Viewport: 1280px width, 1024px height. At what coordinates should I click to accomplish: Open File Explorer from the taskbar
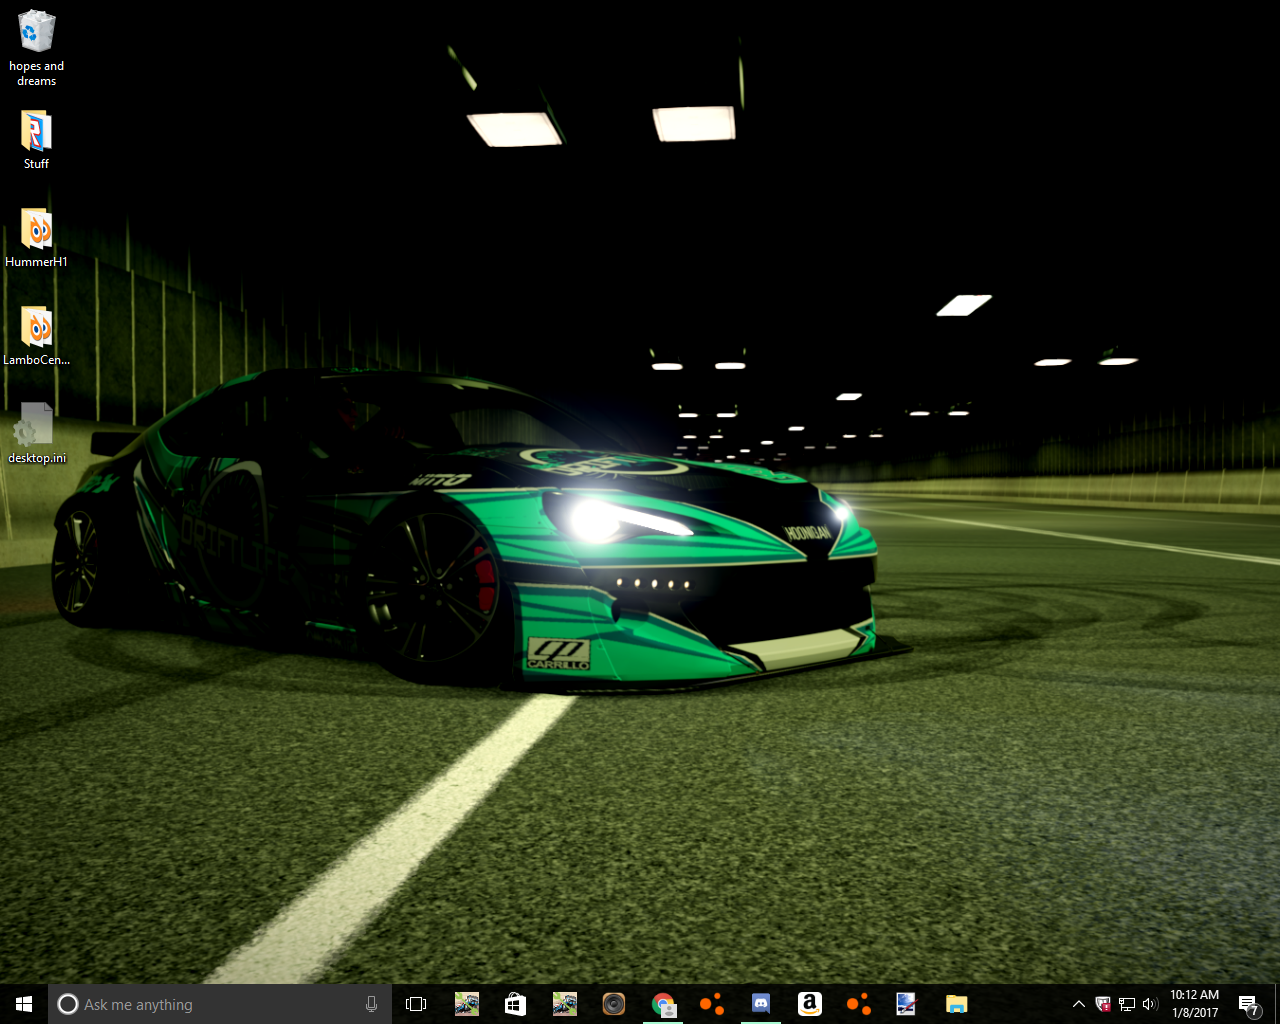coord(956,1004)
